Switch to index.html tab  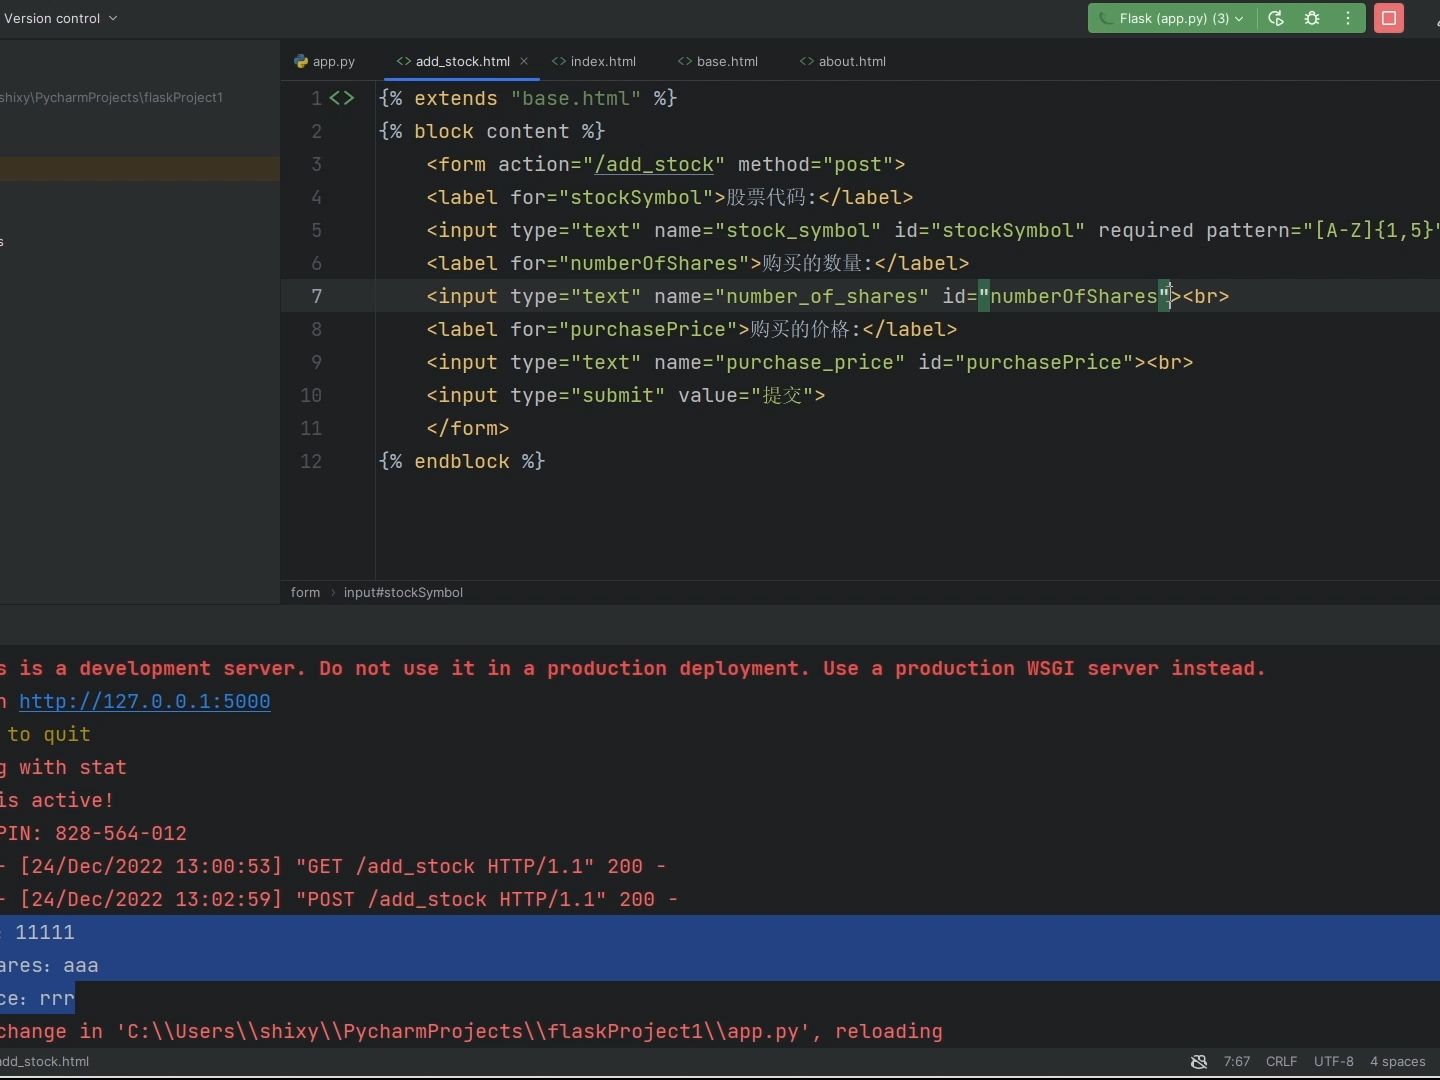[x=594, y=61]
